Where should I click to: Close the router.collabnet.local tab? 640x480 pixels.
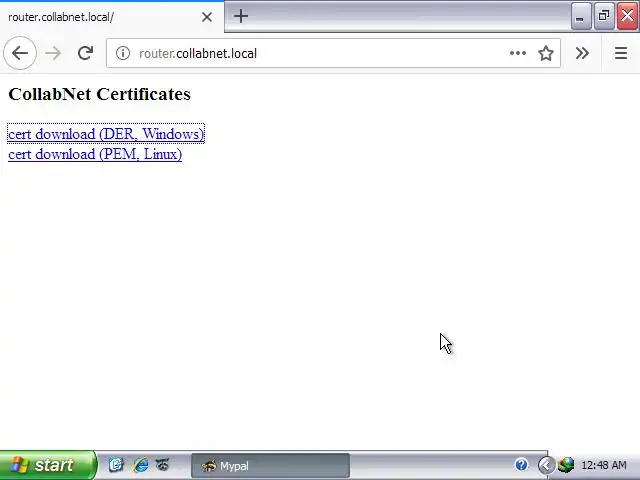207,17
